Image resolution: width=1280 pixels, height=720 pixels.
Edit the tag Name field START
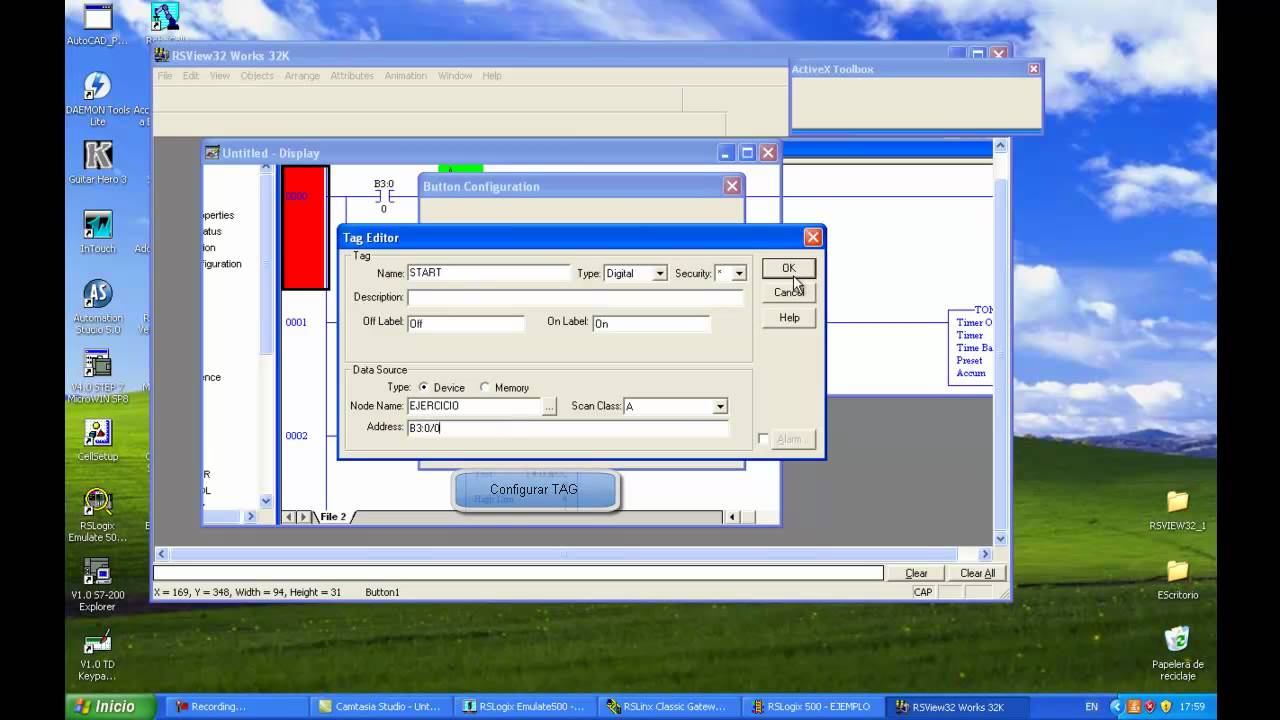[x=488, y=273]
